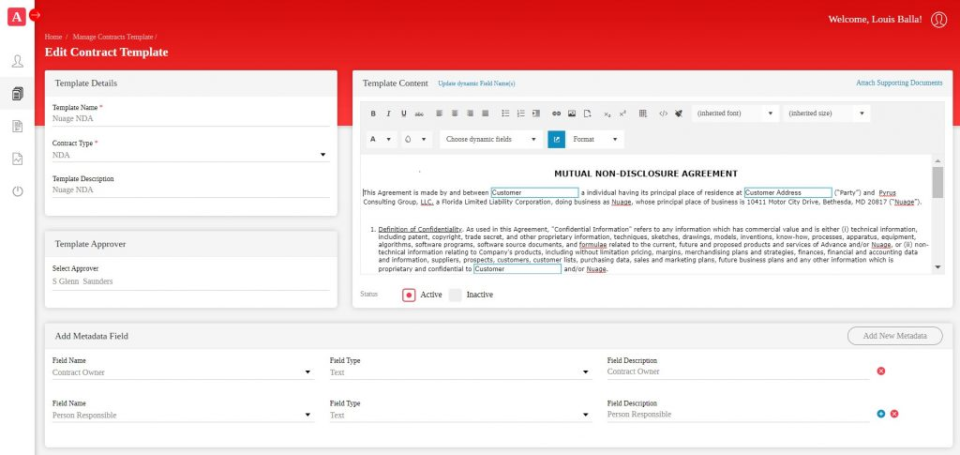
Task: Insert a file using the page icon
Action: point(587,113)
